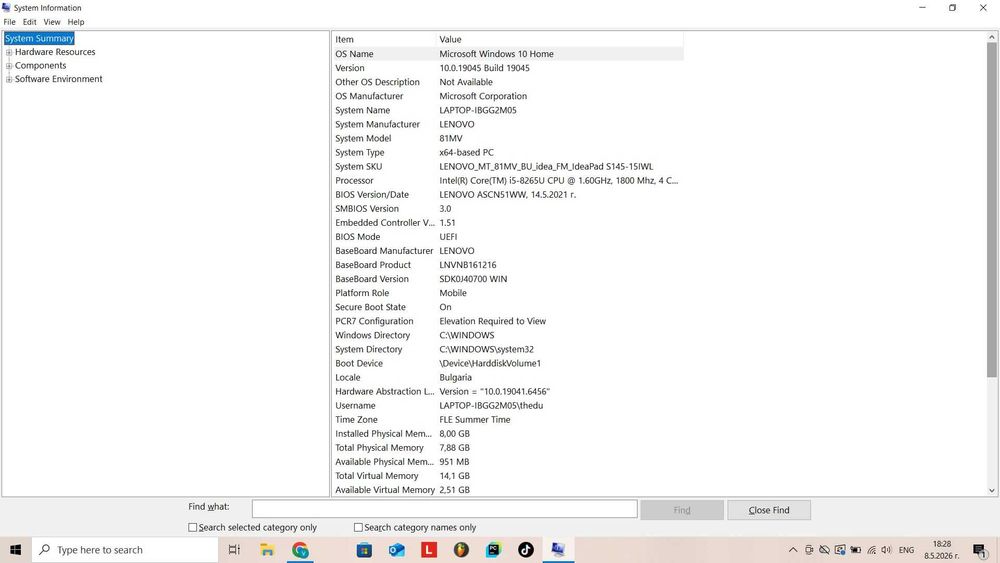Viewport: 1000px width, 563px height.
Task: Open the File menu
Action: 10,22
